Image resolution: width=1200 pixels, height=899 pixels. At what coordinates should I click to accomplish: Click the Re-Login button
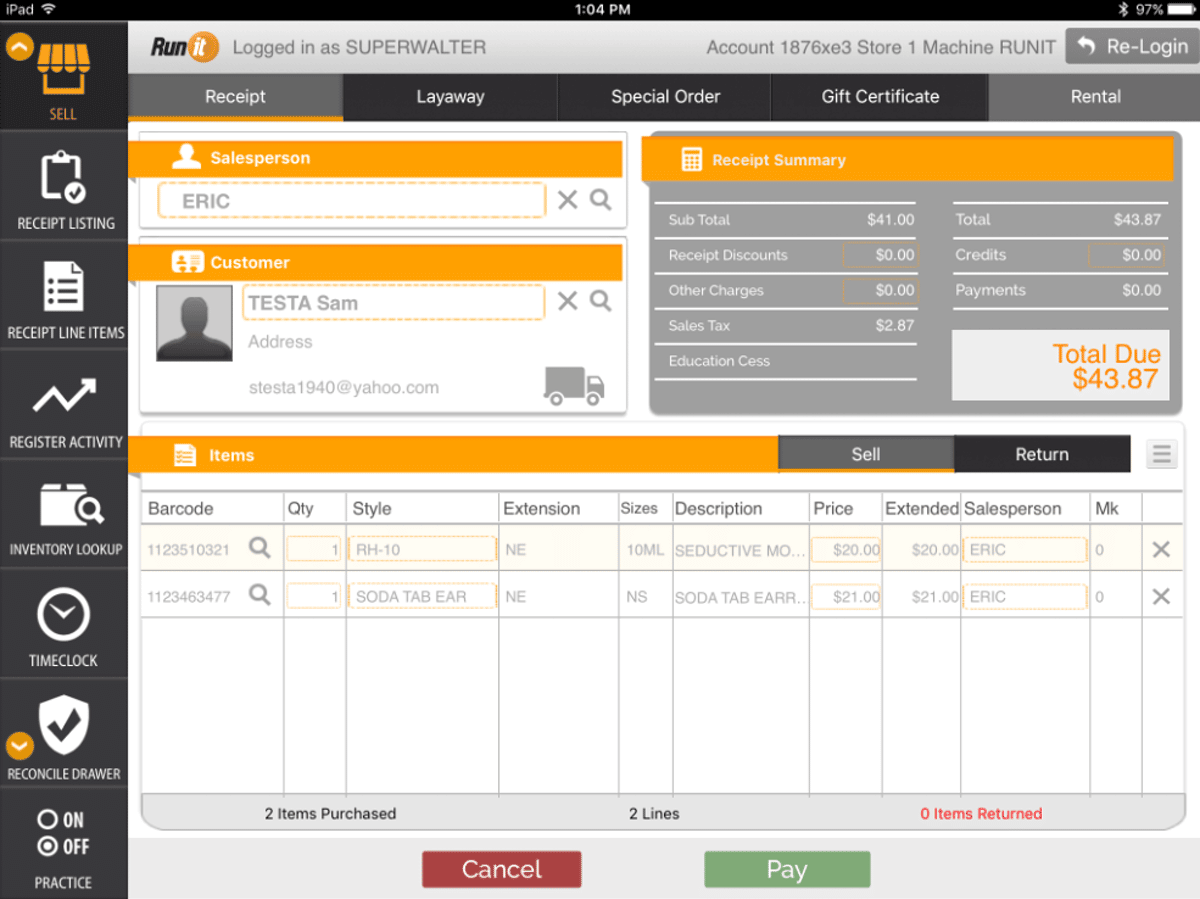coord(1132,46)
